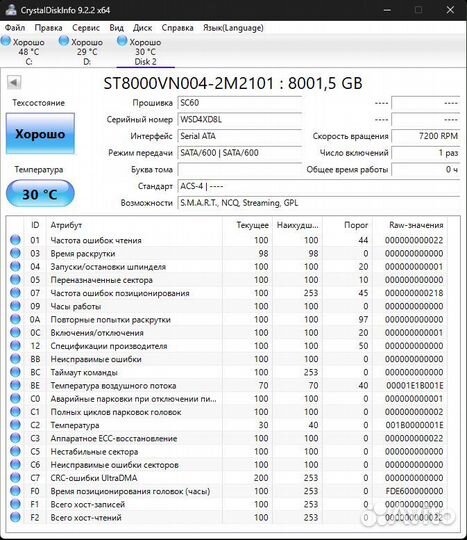Click status icon for attribute F0

(15, 491)
